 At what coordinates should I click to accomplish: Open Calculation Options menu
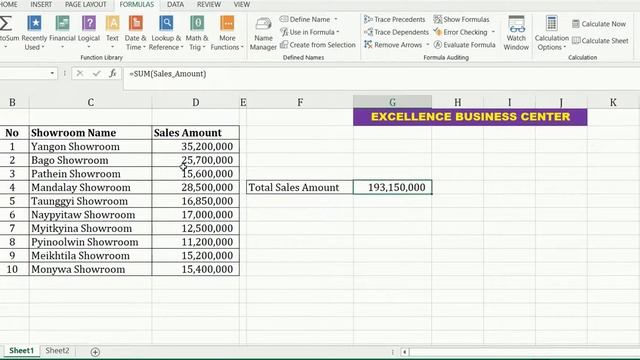tap(551, 33)
